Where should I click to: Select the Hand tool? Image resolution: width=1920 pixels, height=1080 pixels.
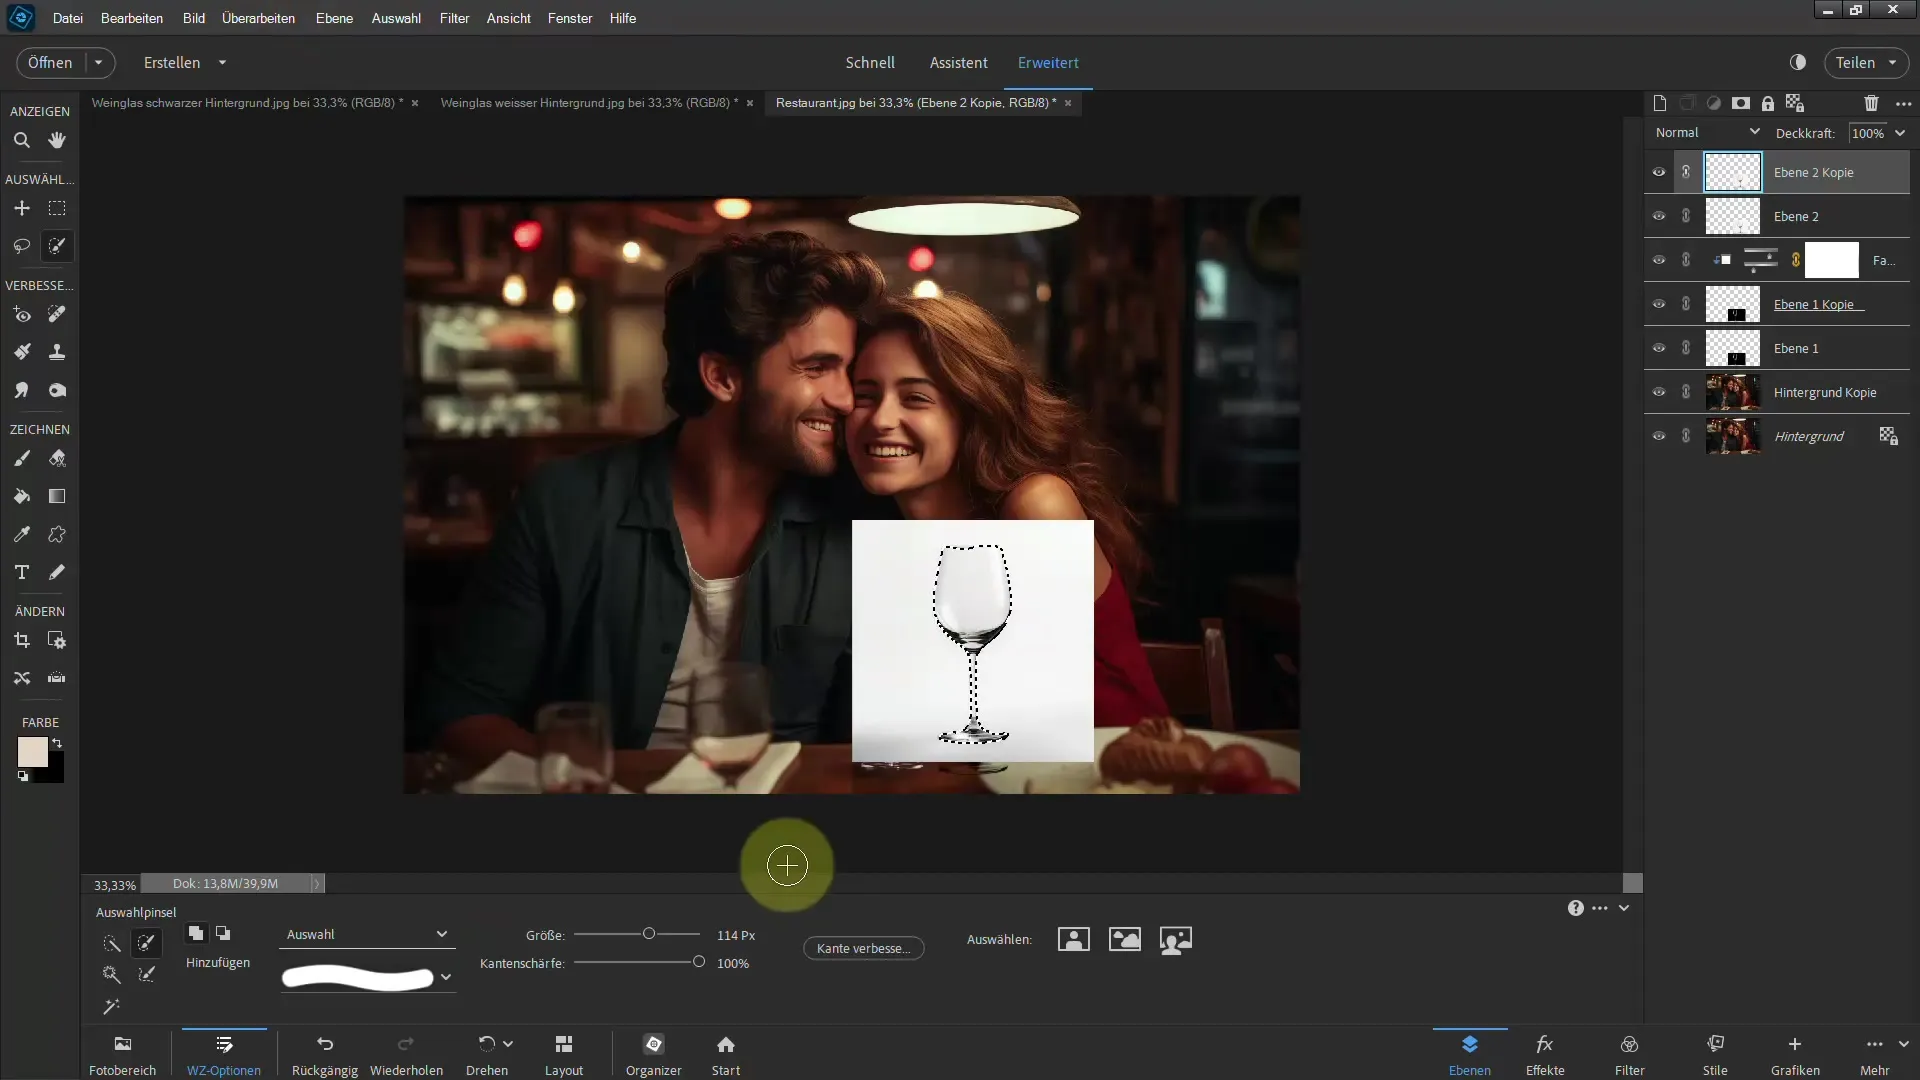[57, 140]
